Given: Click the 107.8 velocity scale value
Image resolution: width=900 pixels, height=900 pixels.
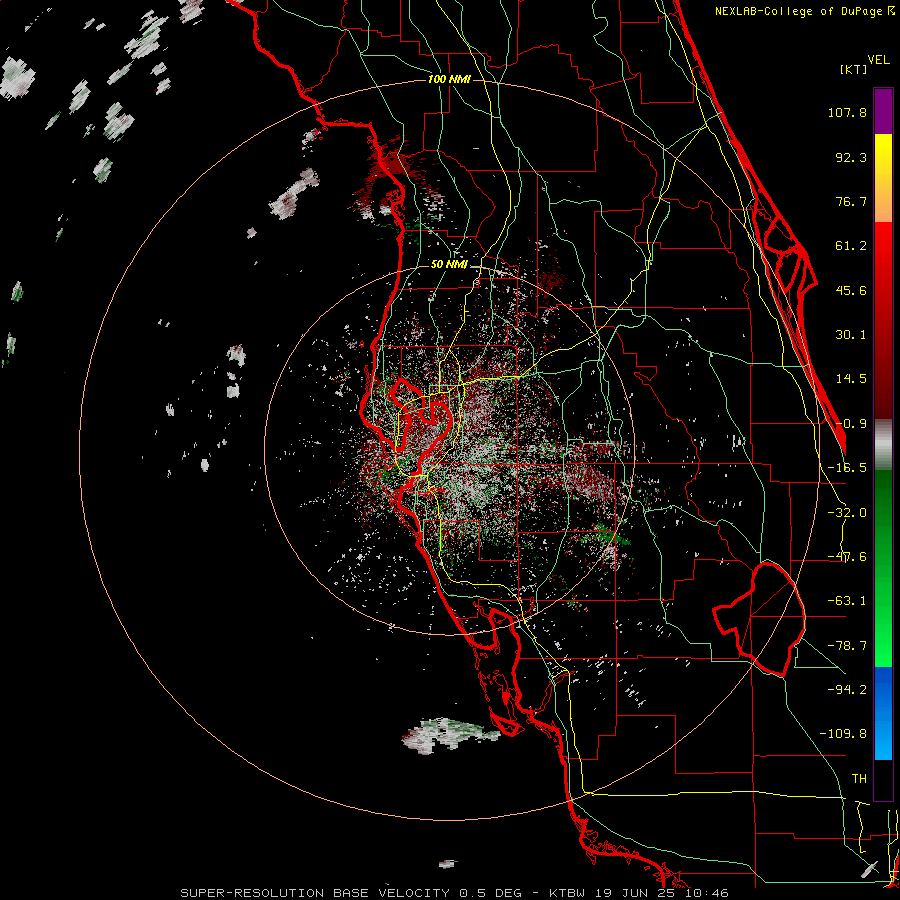Looking at the screenshot, I should tap(847, 112).
